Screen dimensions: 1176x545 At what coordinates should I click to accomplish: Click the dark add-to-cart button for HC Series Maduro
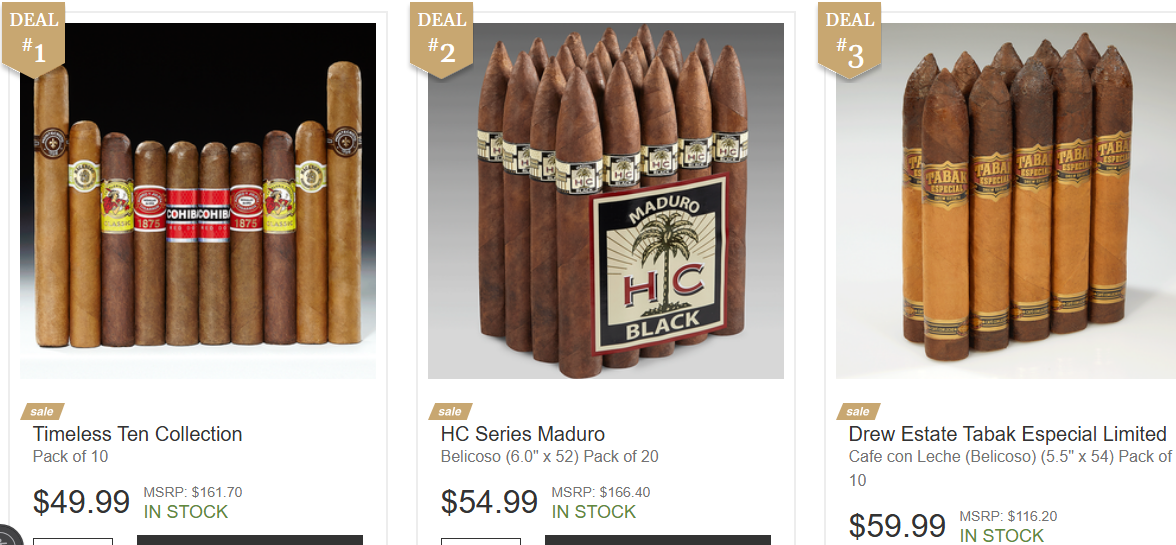click(658, 540)
